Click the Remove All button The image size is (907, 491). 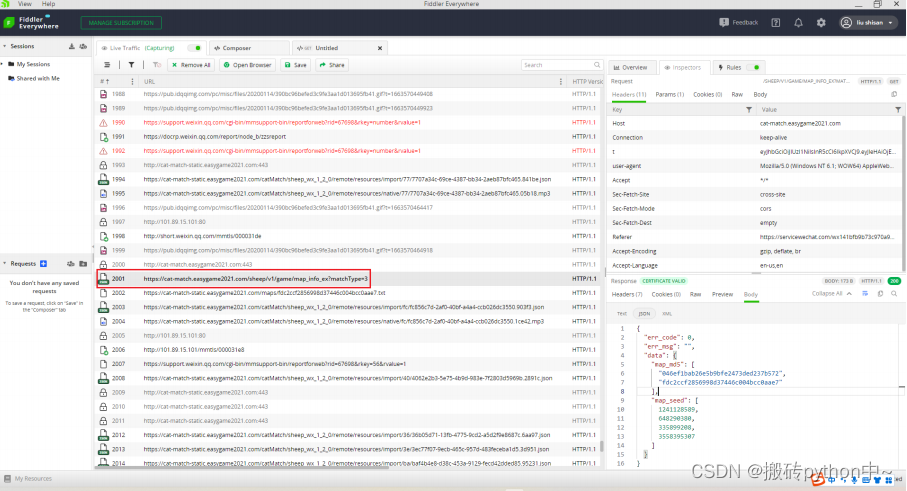point(190,65)
